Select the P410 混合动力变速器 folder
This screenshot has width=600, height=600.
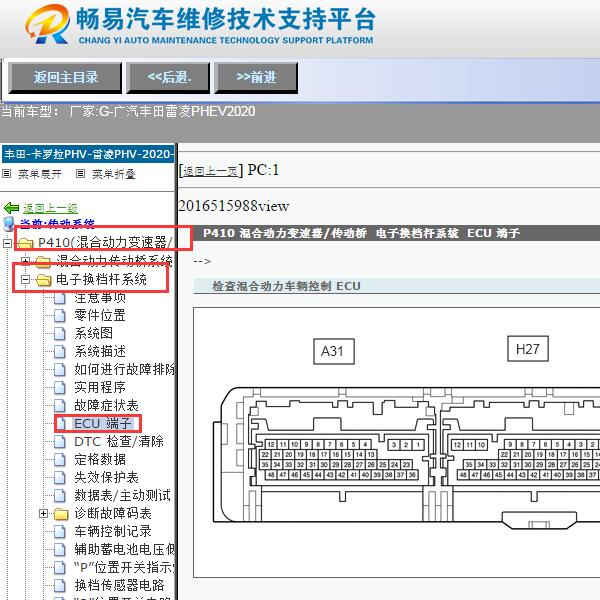click(105, 242)
